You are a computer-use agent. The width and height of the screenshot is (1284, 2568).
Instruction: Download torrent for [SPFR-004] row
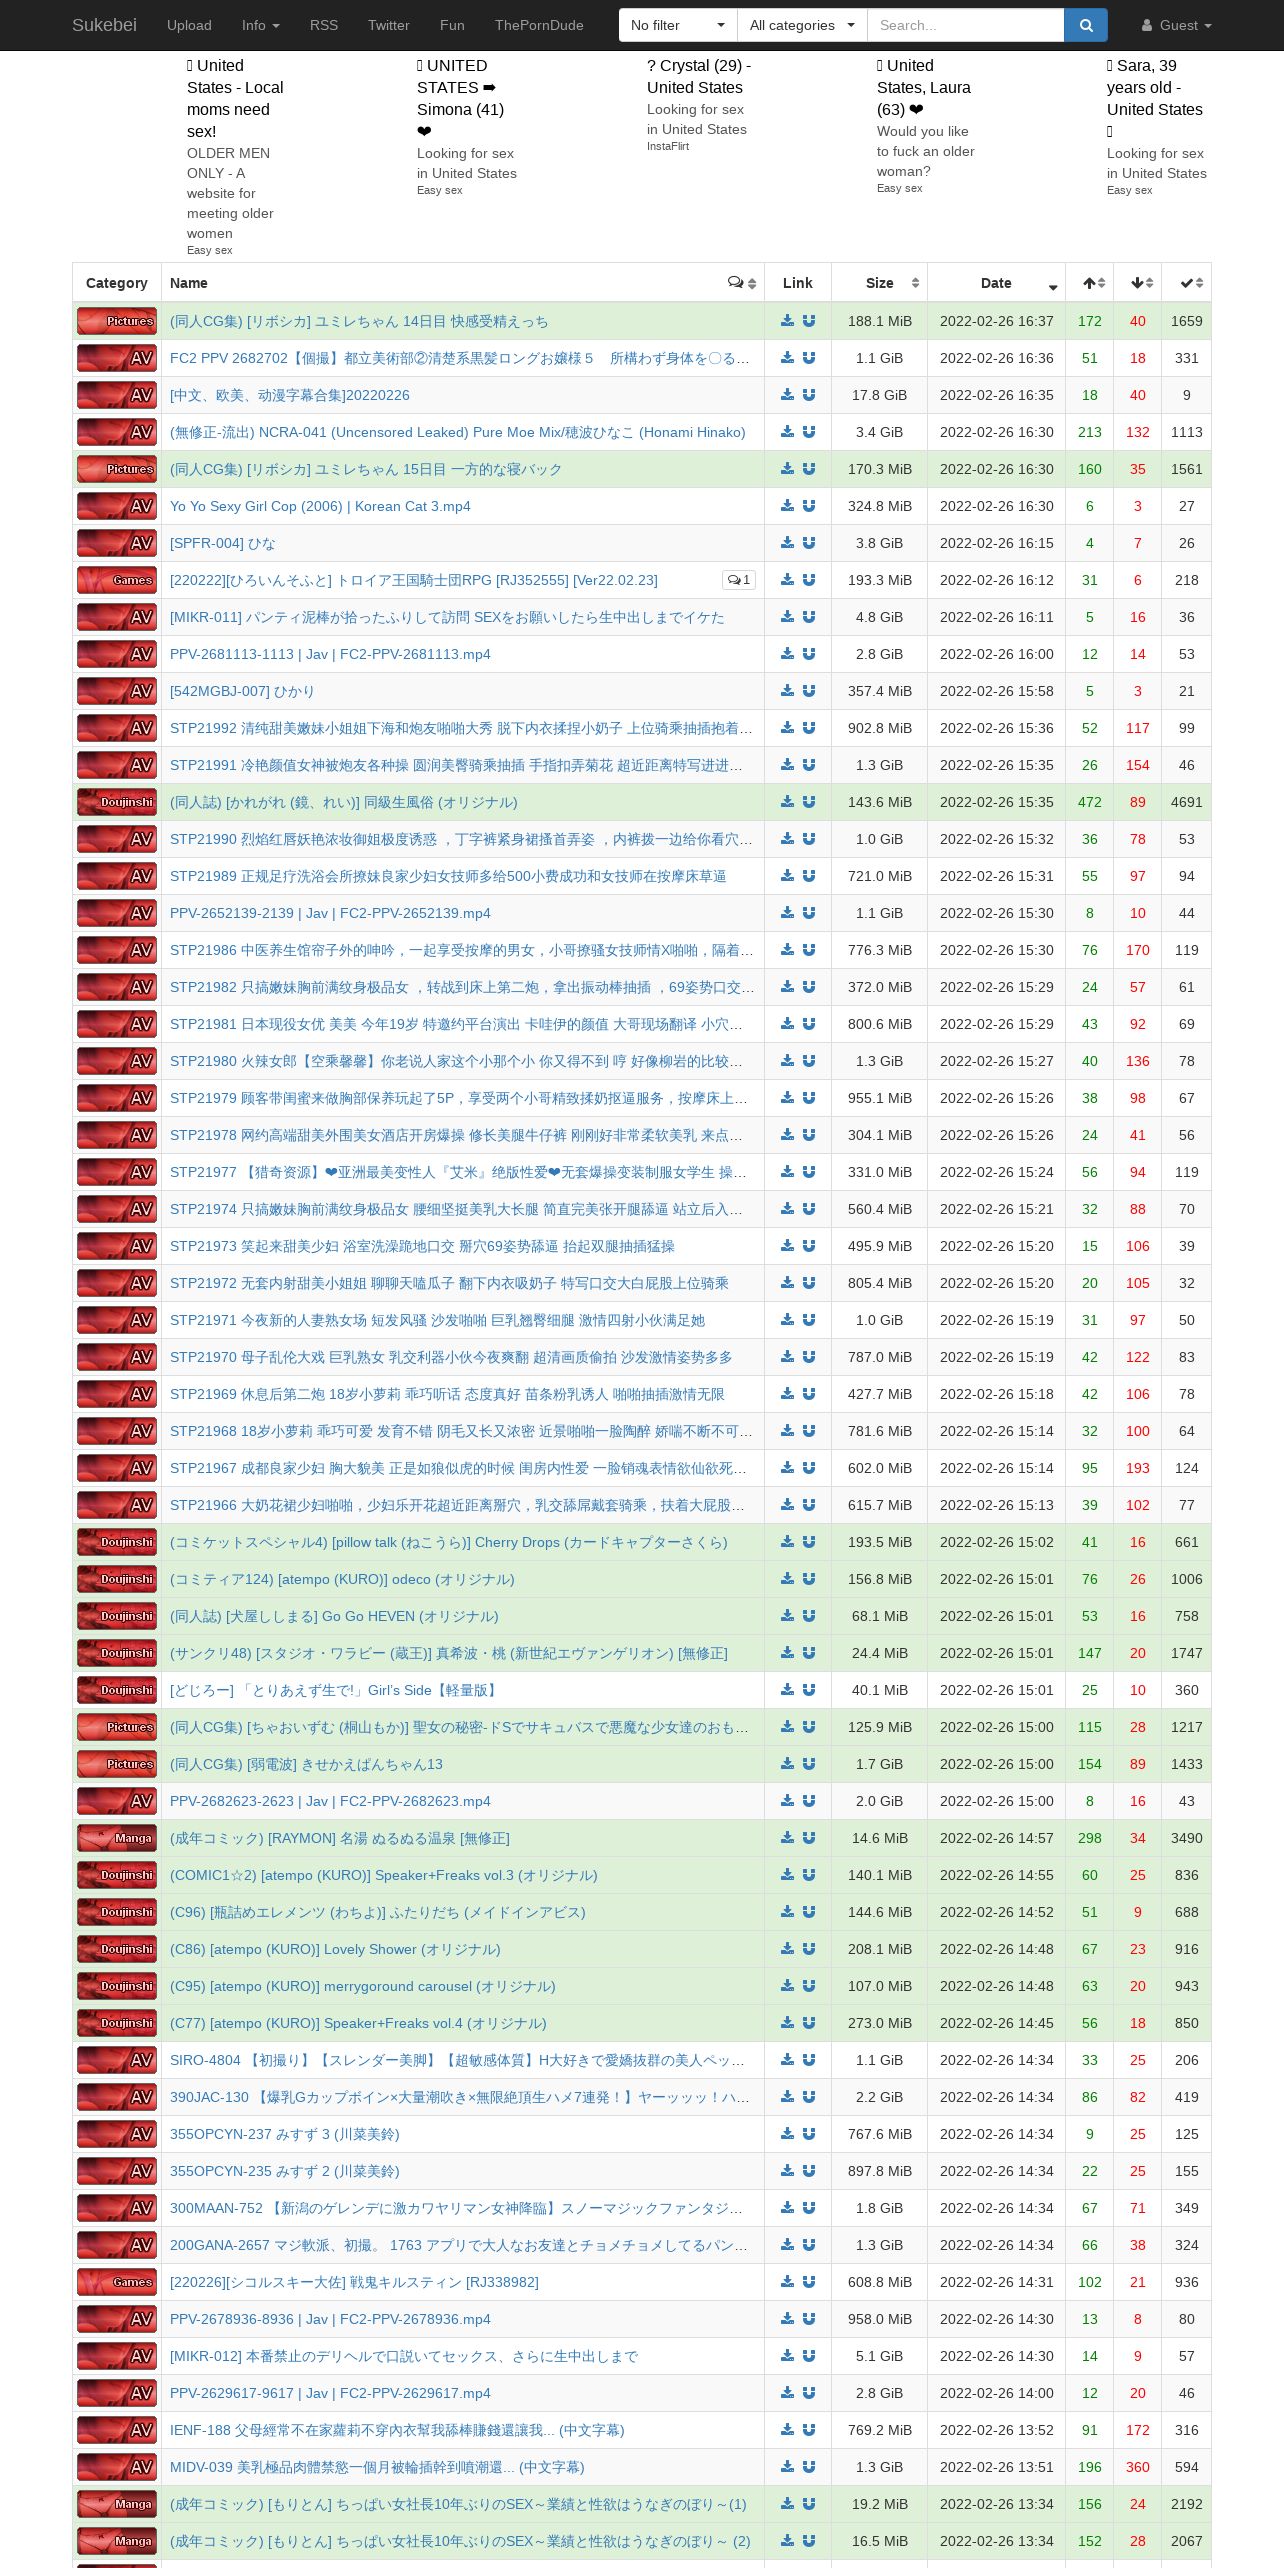(x=787, y=543)
